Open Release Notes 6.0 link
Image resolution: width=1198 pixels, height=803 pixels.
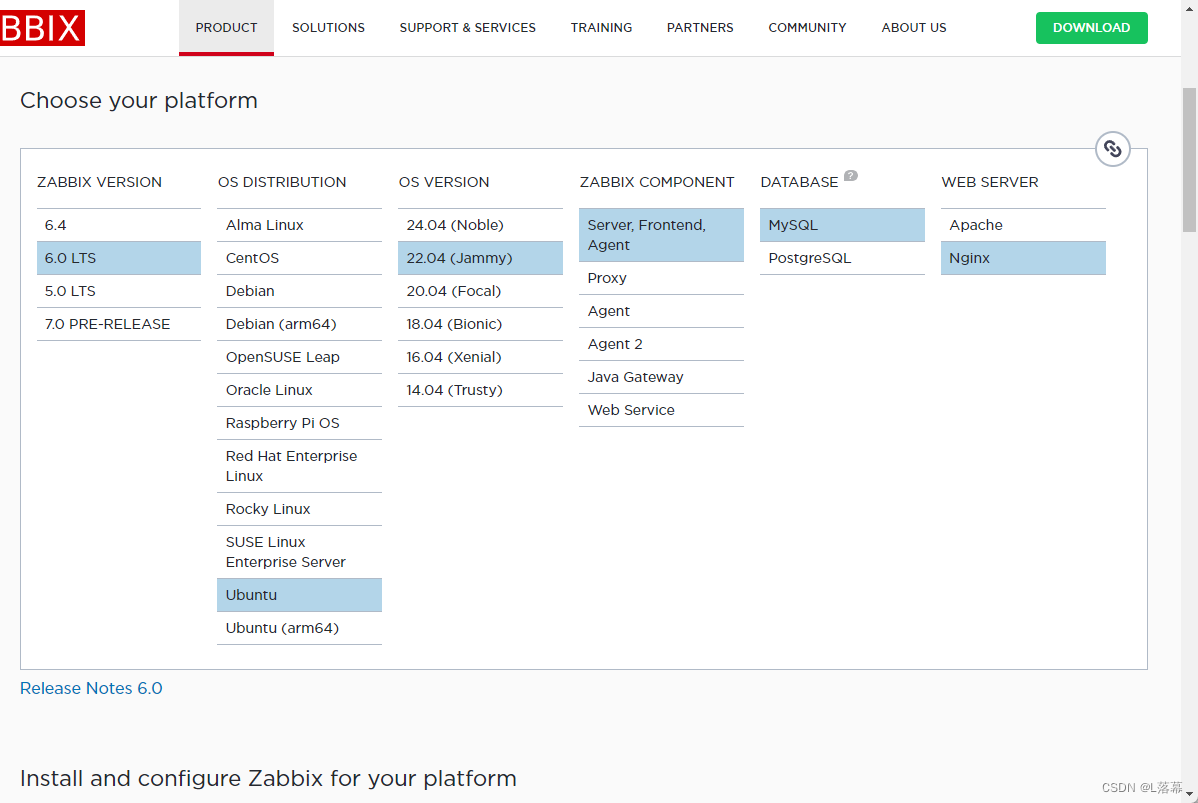pyautogui.click(x=91, y=688)
